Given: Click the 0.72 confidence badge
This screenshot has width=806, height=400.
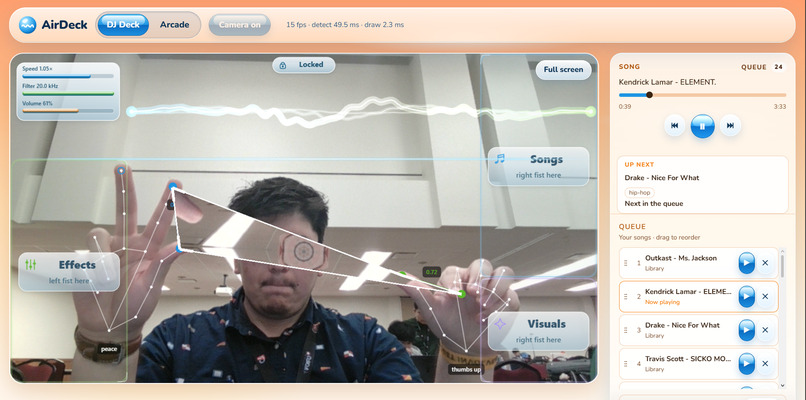Looking at the screenshot, I should [431, 272].
